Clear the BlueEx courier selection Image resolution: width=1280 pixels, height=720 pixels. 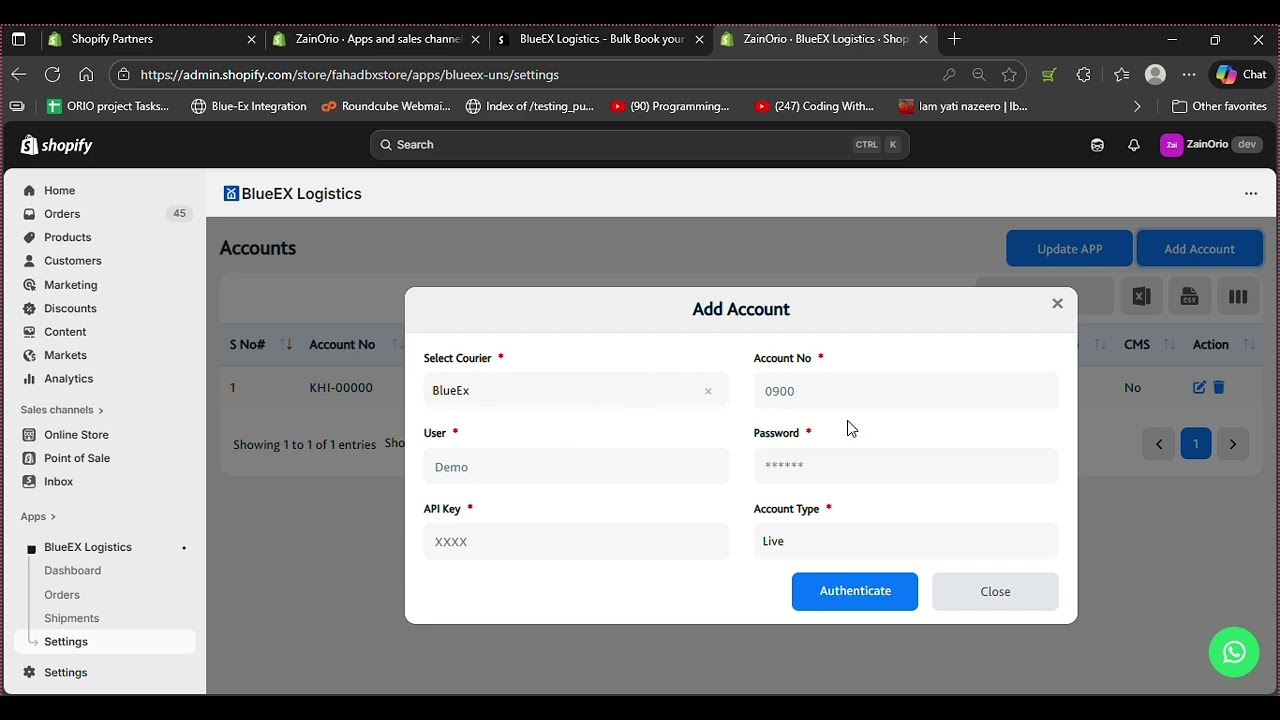point(708,391)
